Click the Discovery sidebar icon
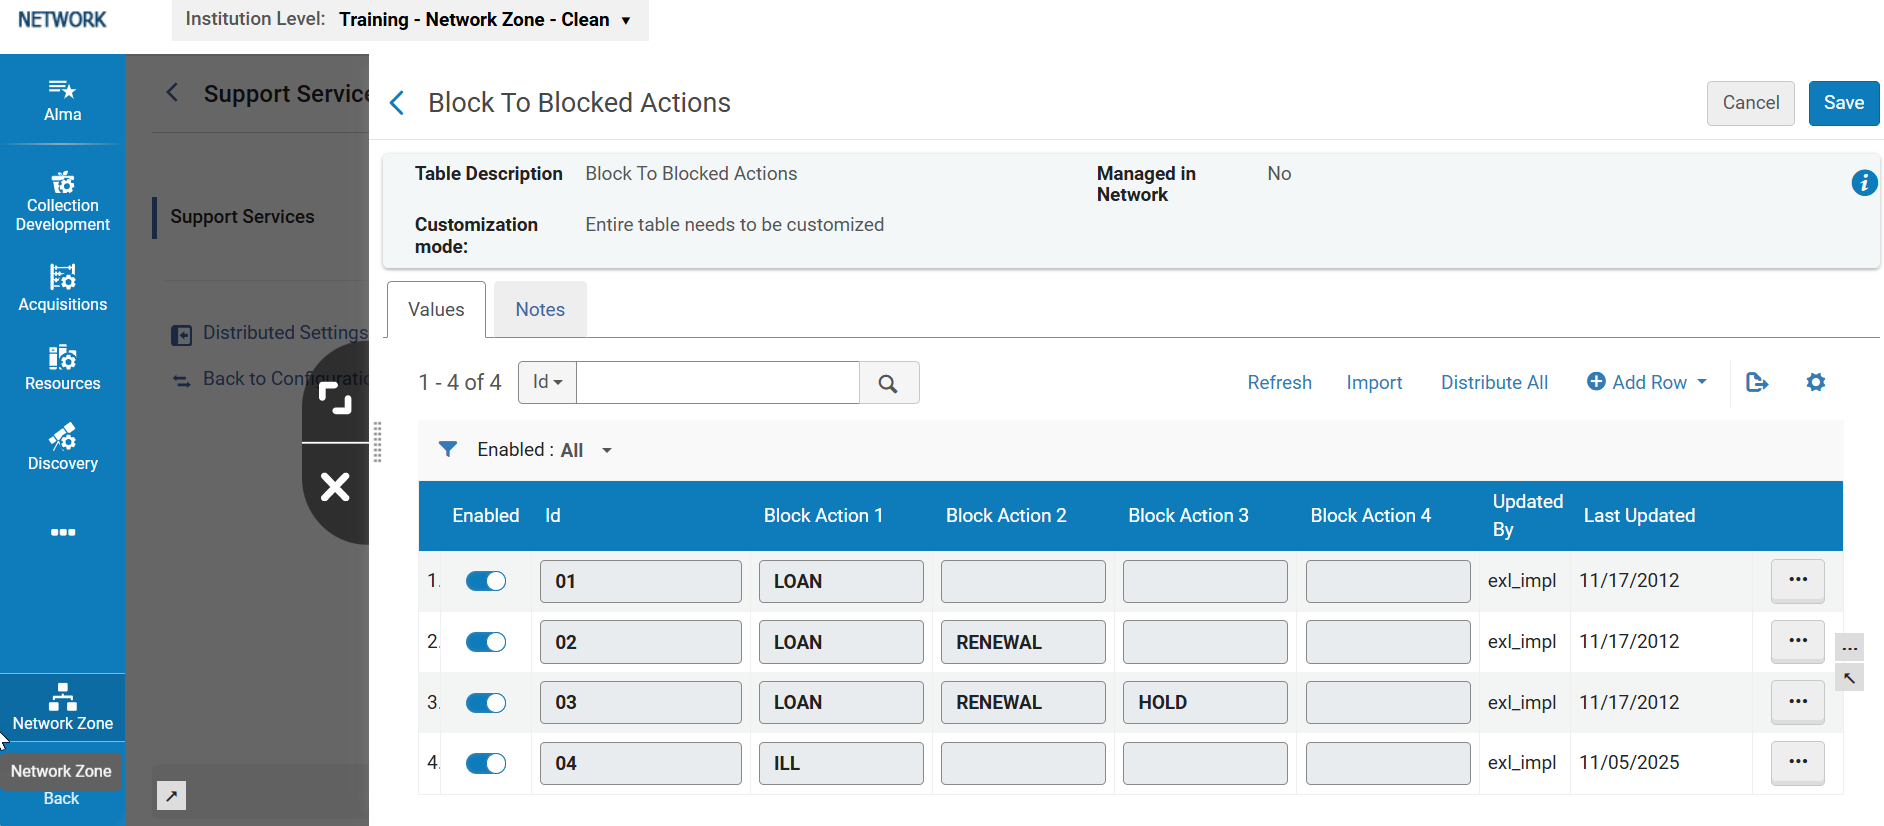 (62, 447)
